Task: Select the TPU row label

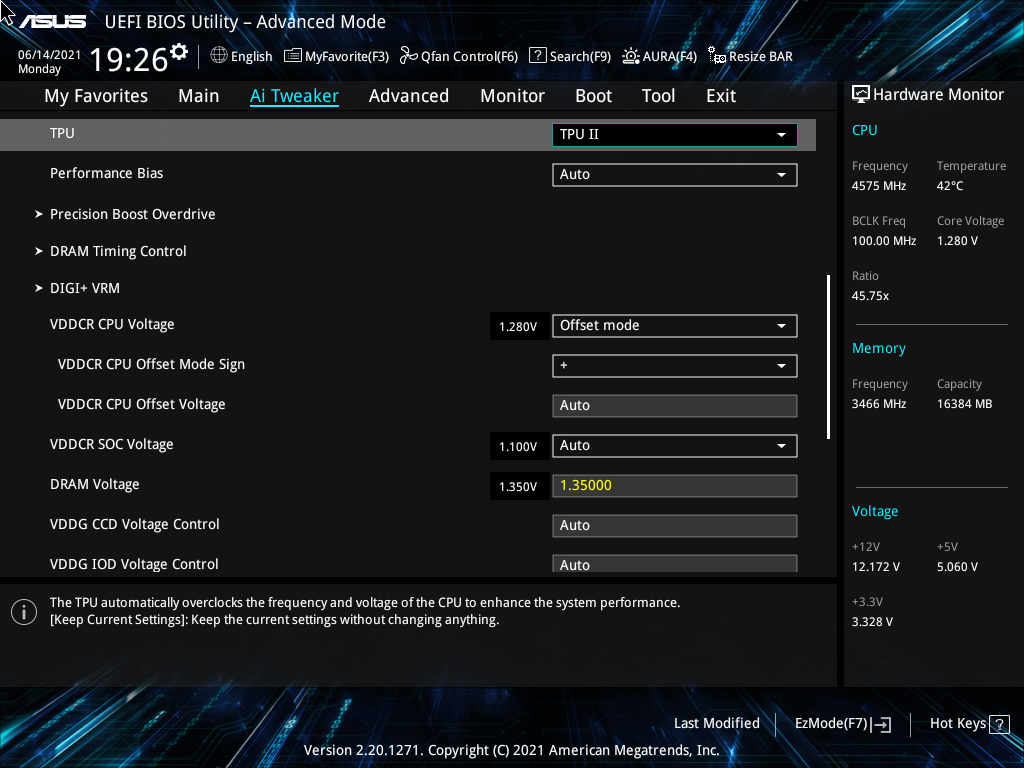Action: click(62, 133)
